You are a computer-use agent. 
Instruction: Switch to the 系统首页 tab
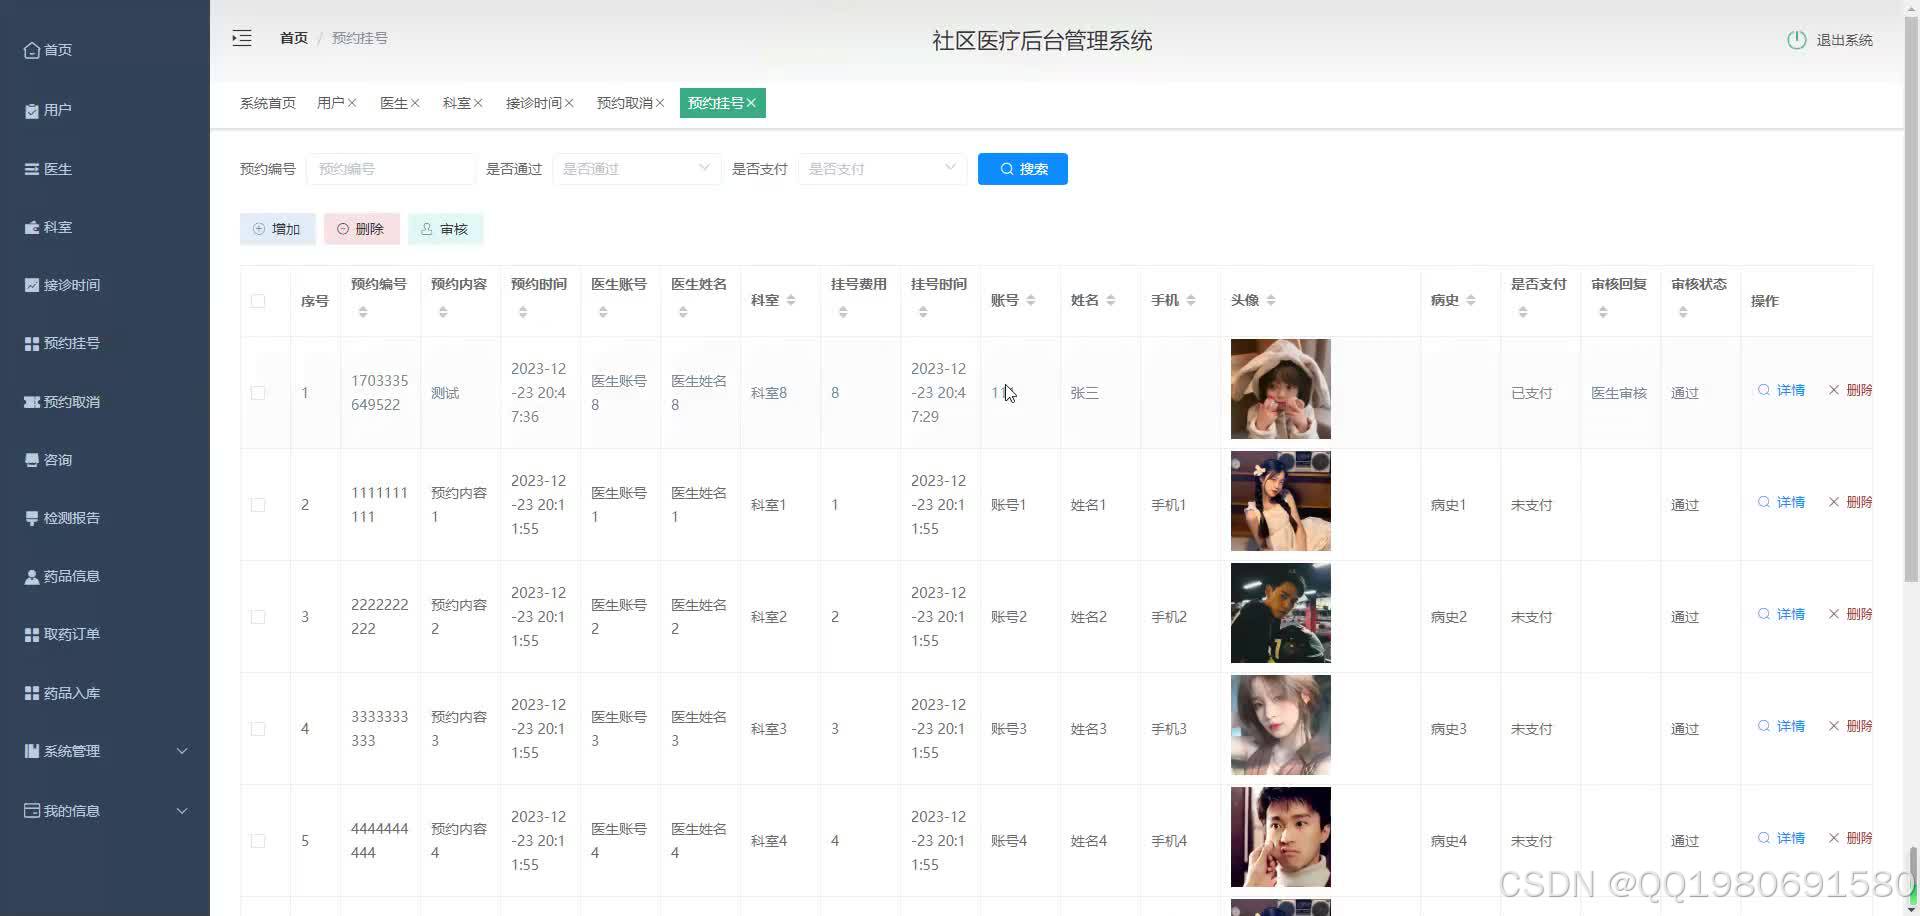click(x=268, y=103)
